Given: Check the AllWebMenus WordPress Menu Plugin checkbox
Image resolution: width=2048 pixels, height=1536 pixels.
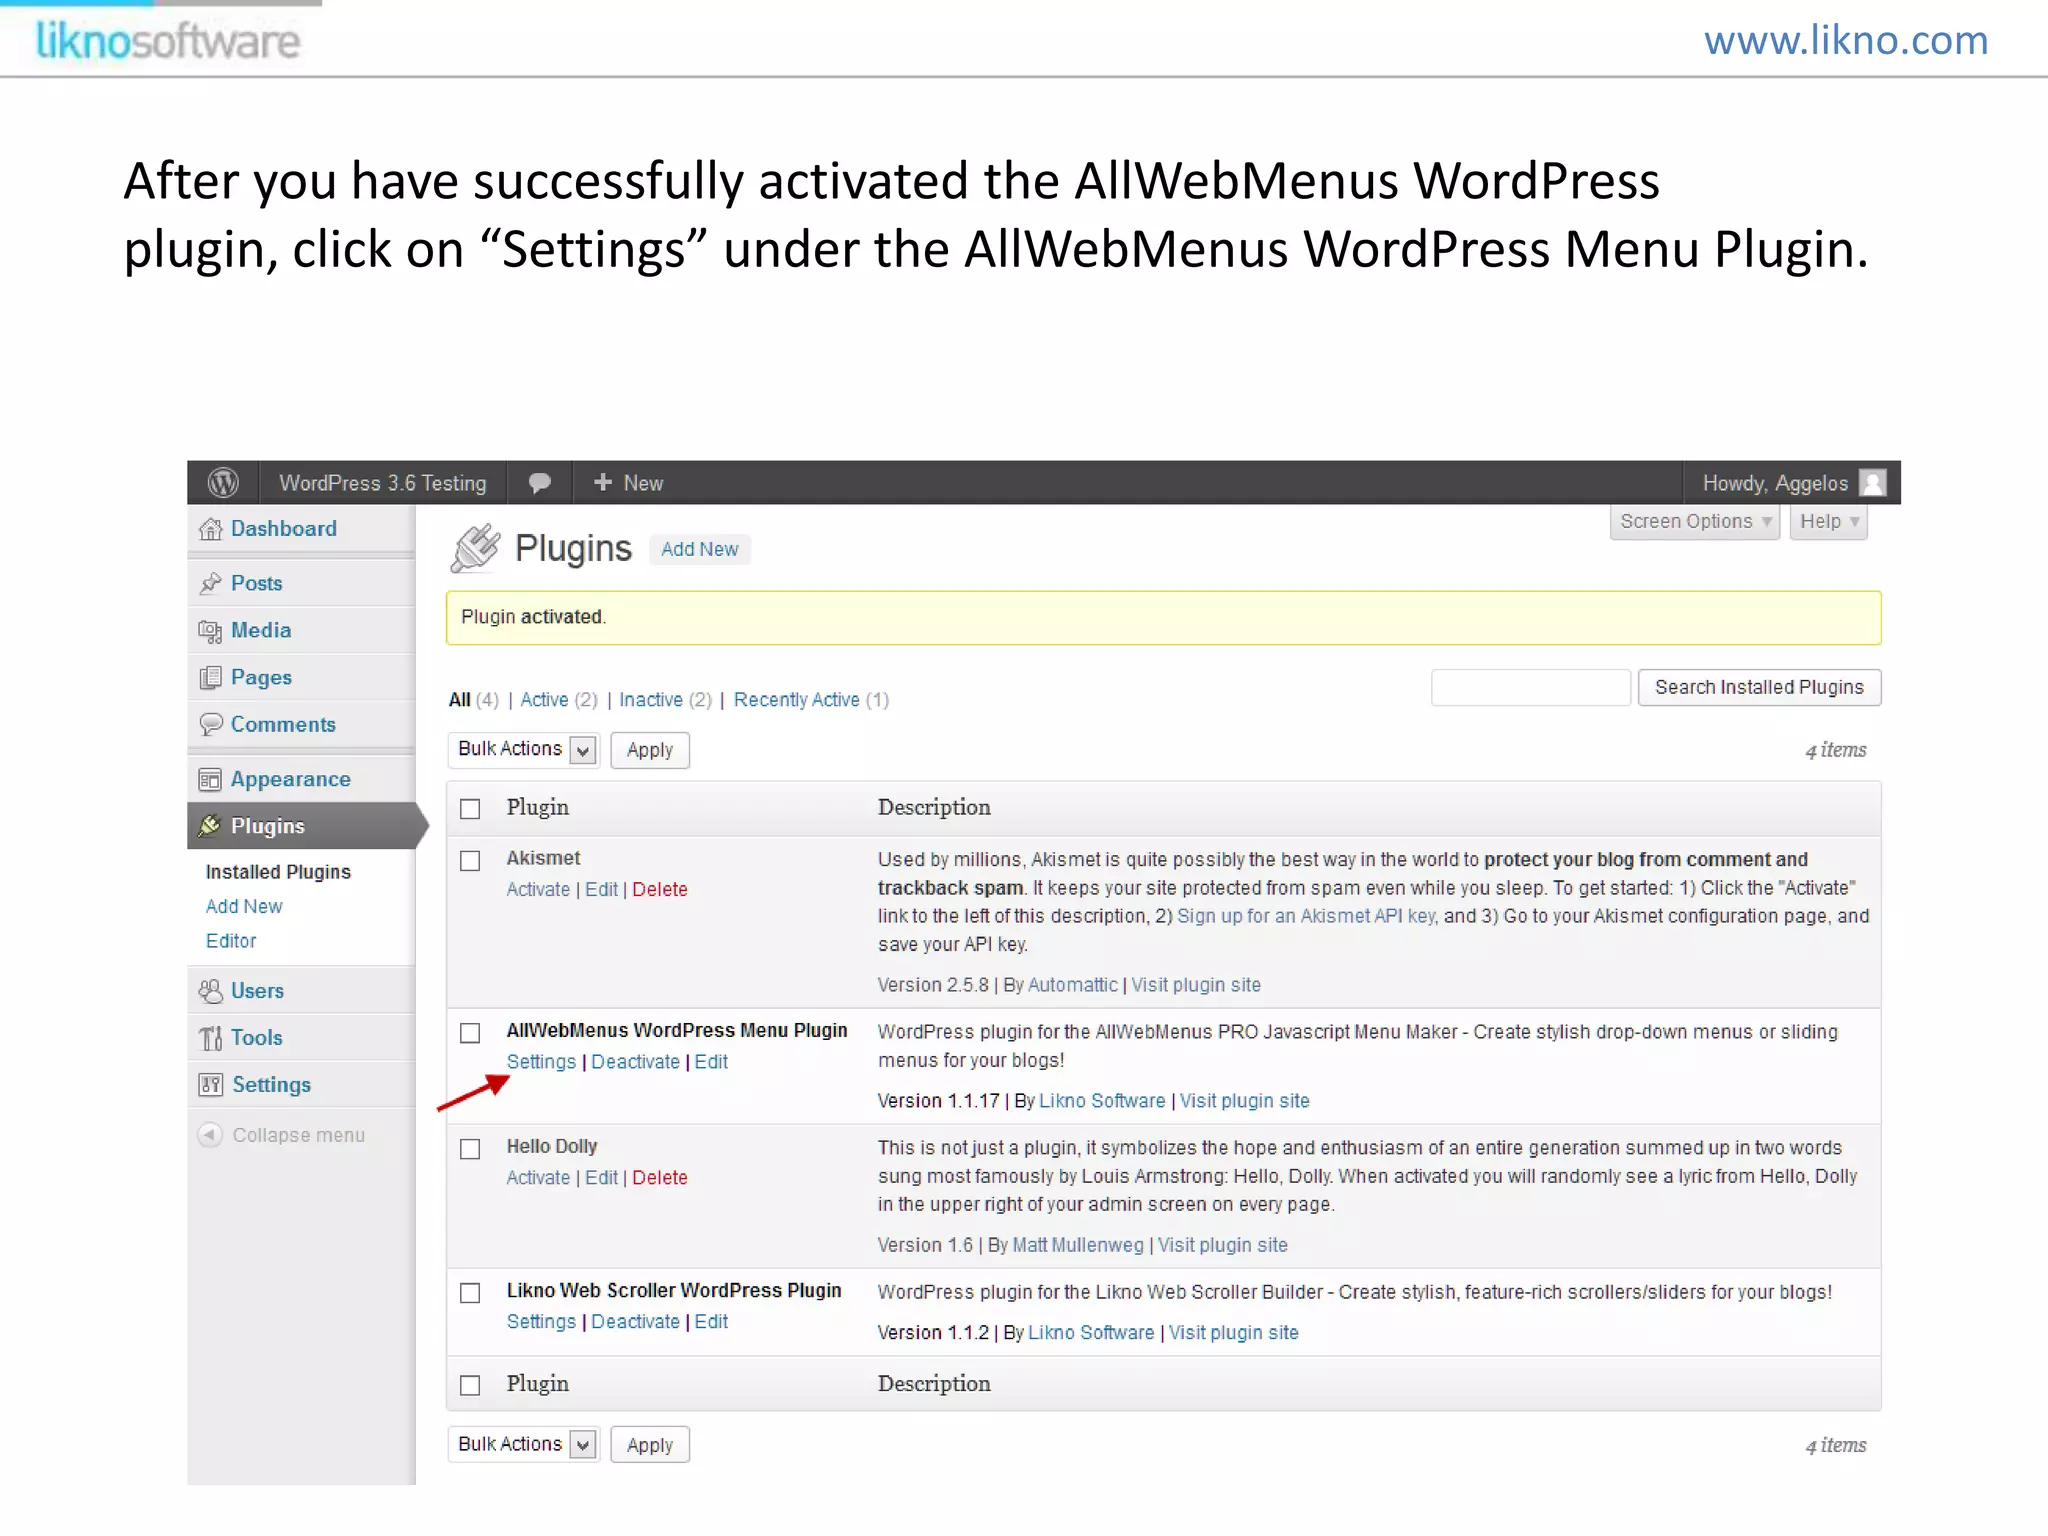Looking at the screenshot, I should pyautogui.click(x=470, y=1033).
